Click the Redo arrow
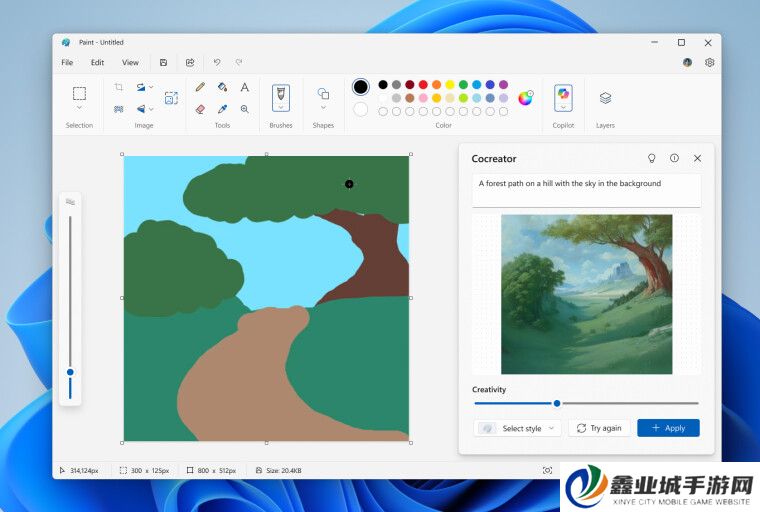760x512 pixels. [x=239, y=63]
